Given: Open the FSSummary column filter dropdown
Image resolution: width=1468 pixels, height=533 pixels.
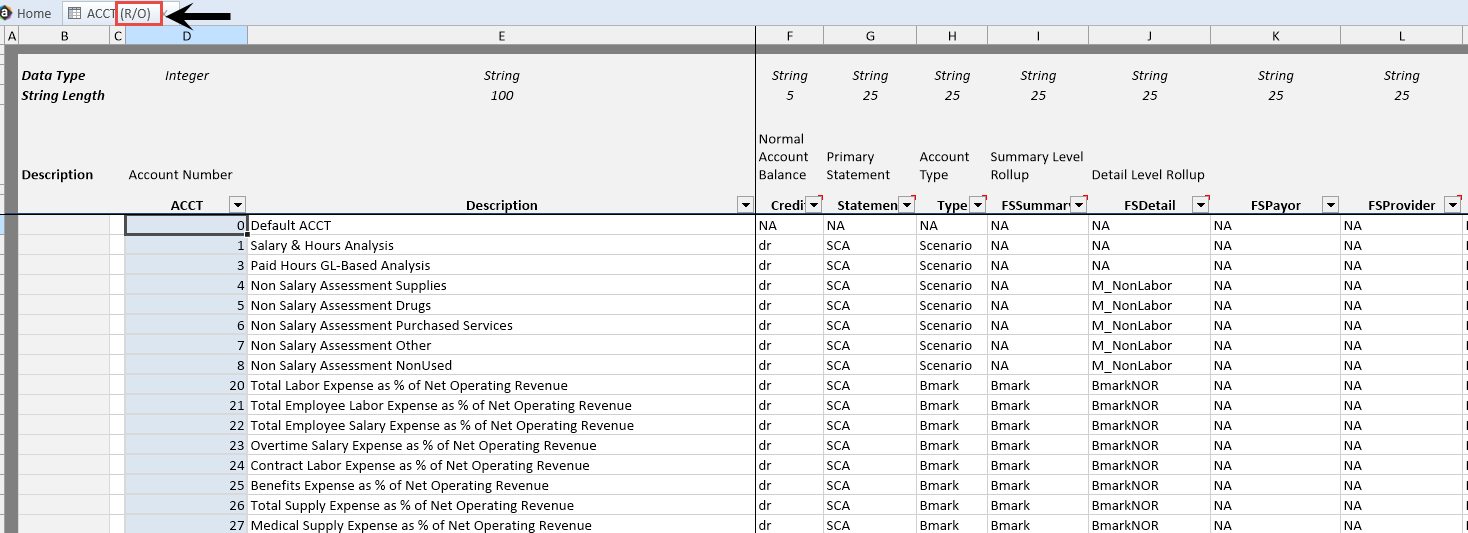Looking at the screenshot, I should 1079,205.
